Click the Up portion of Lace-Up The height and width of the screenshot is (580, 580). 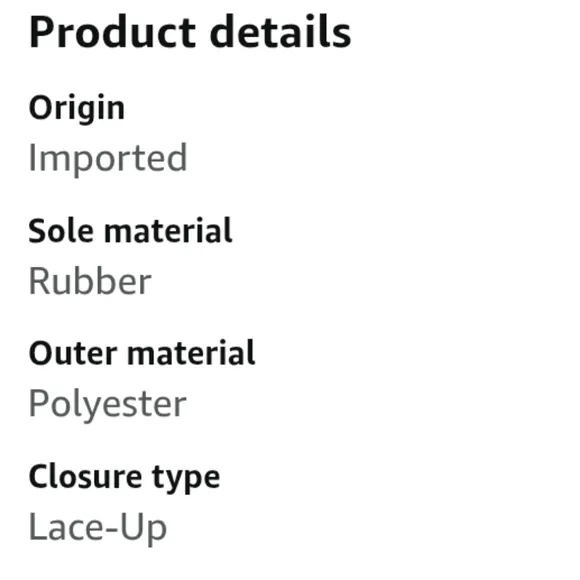pos(143,530)
